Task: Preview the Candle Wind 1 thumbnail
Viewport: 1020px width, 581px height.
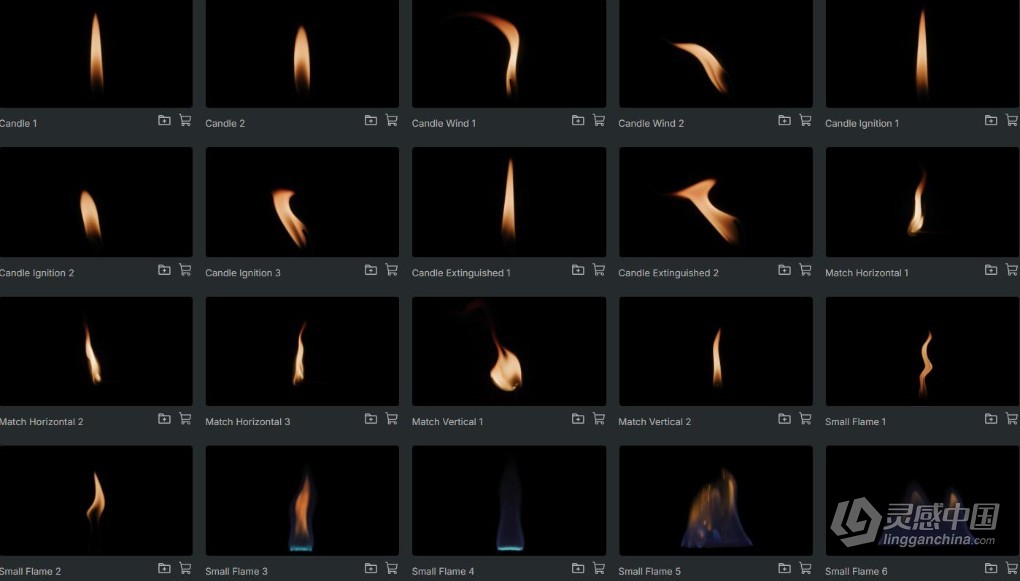Action: tap(508, 54)
